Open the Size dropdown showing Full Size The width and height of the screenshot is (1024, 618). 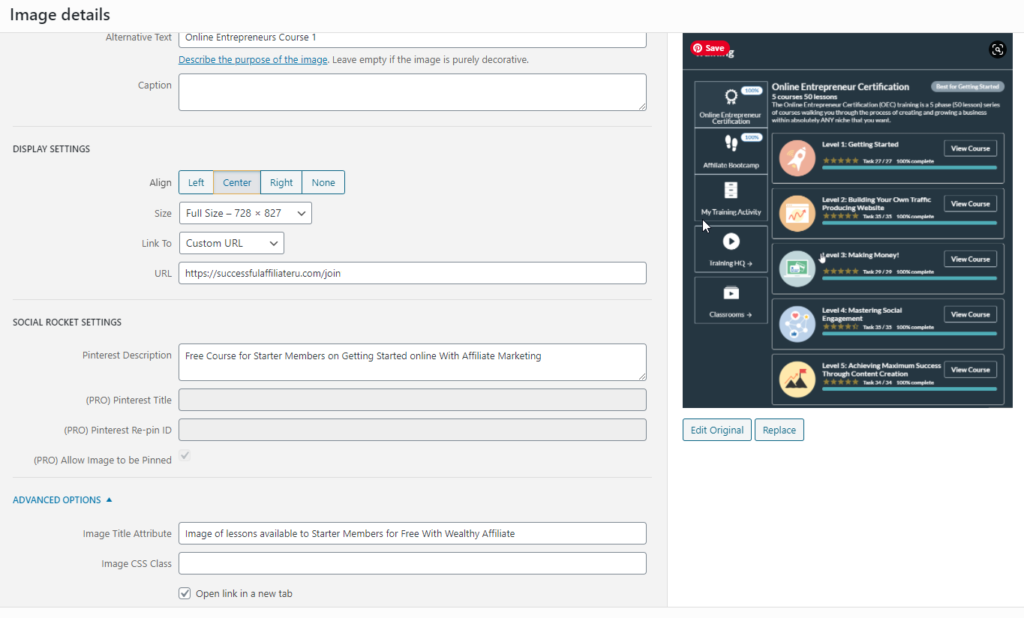pos(245,213)
